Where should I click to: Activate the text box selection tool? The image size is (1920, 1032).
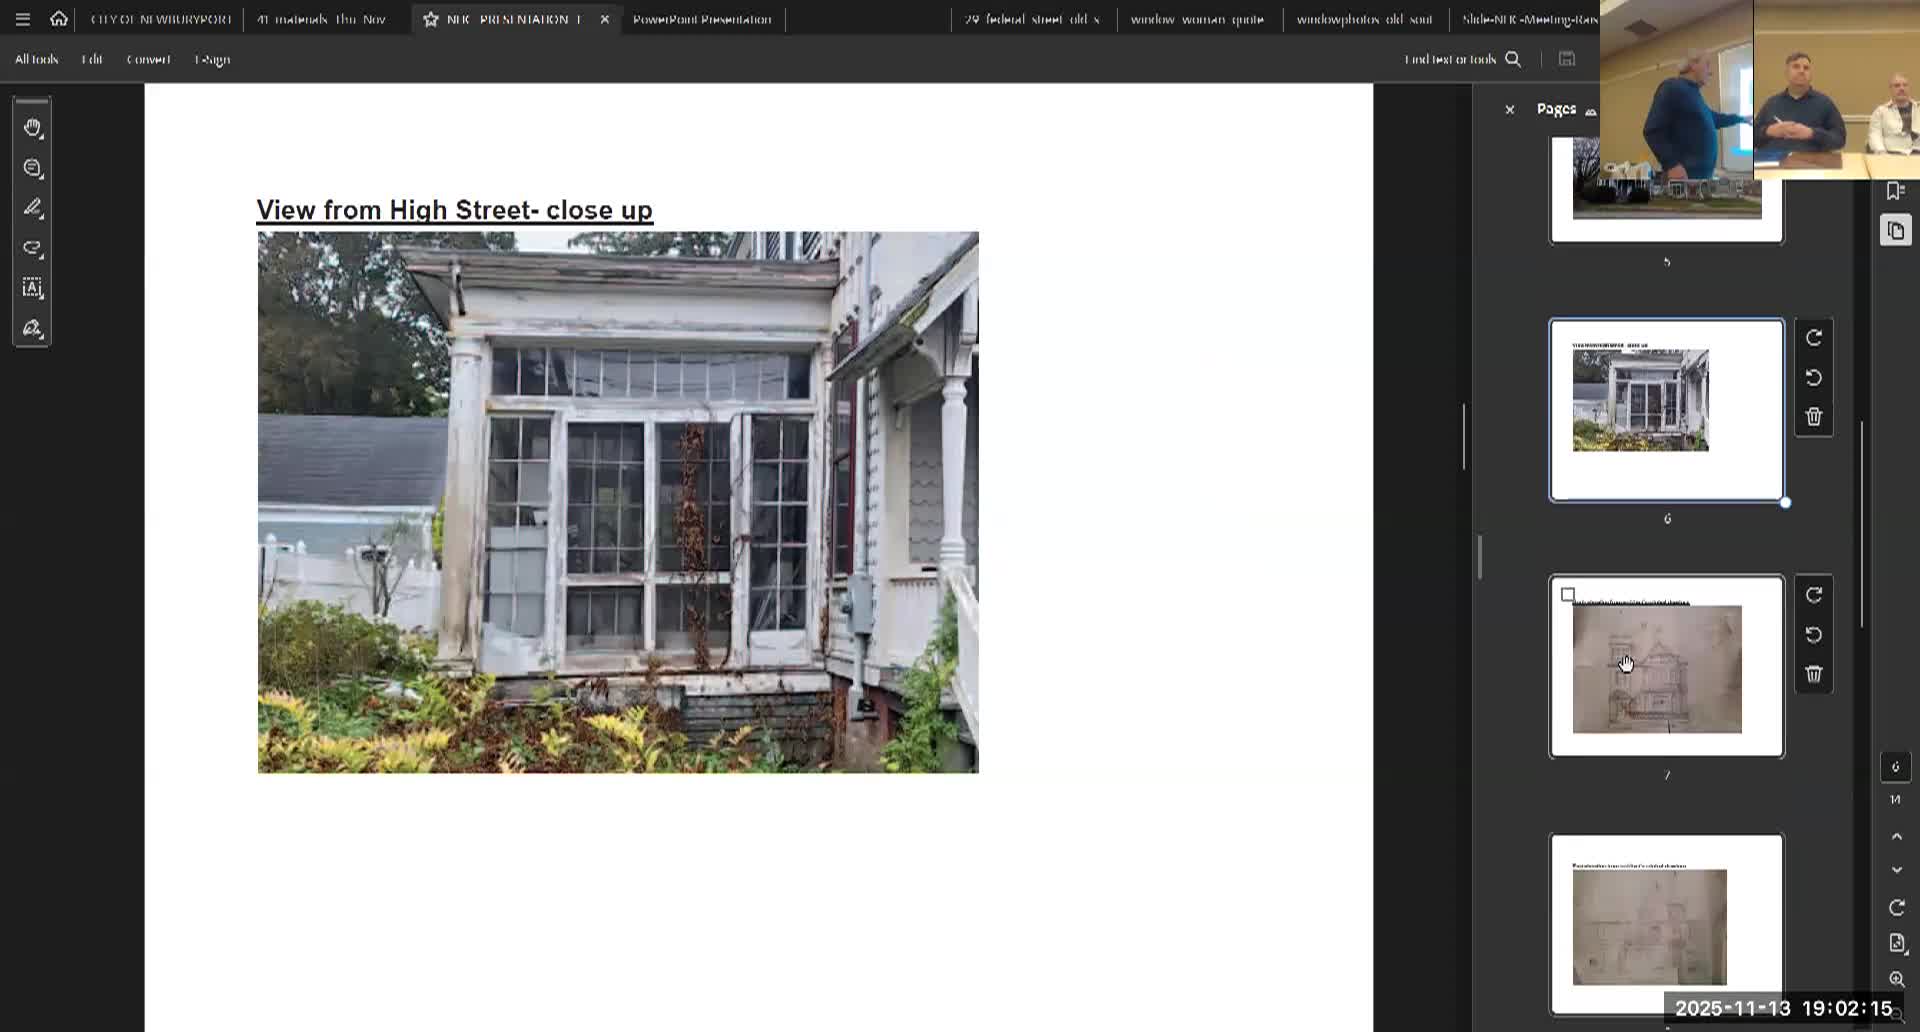32,288
